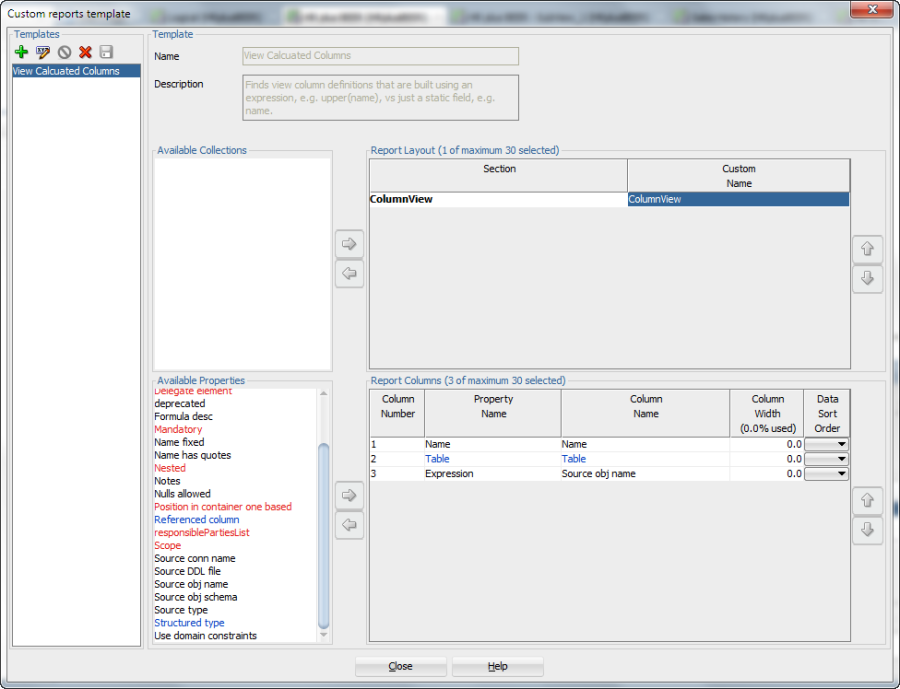Save the template changes

(x=106, y=51)
